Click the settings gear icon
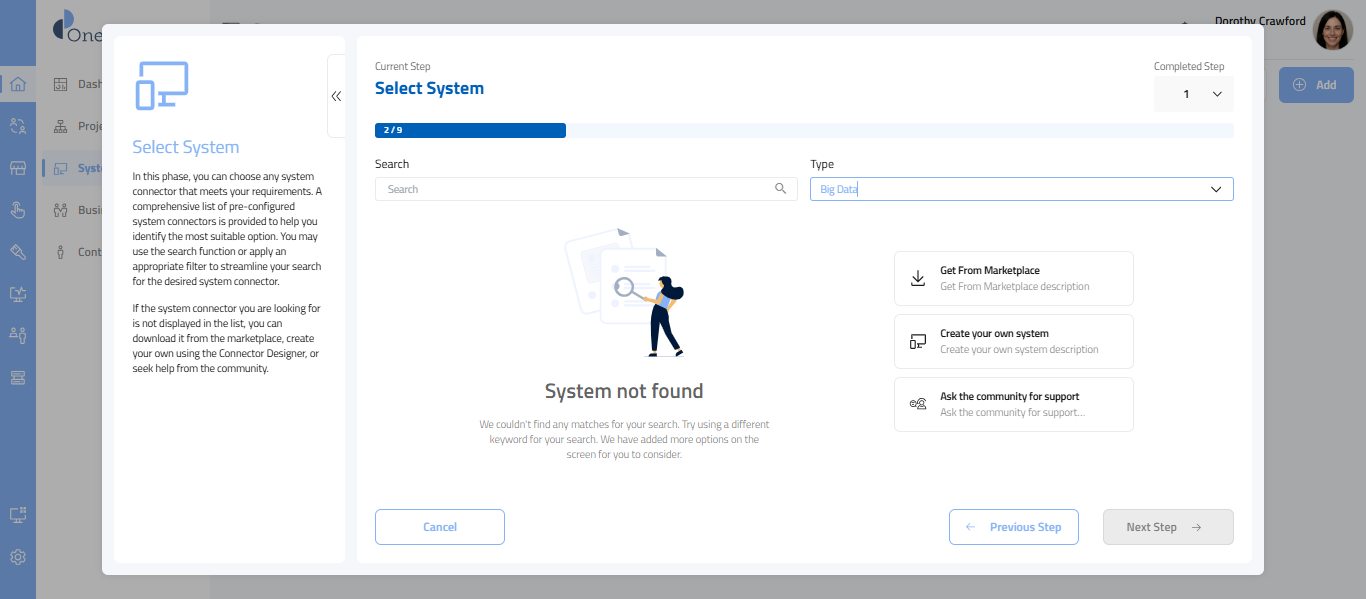1366x599 pixels. pos(17,557)
